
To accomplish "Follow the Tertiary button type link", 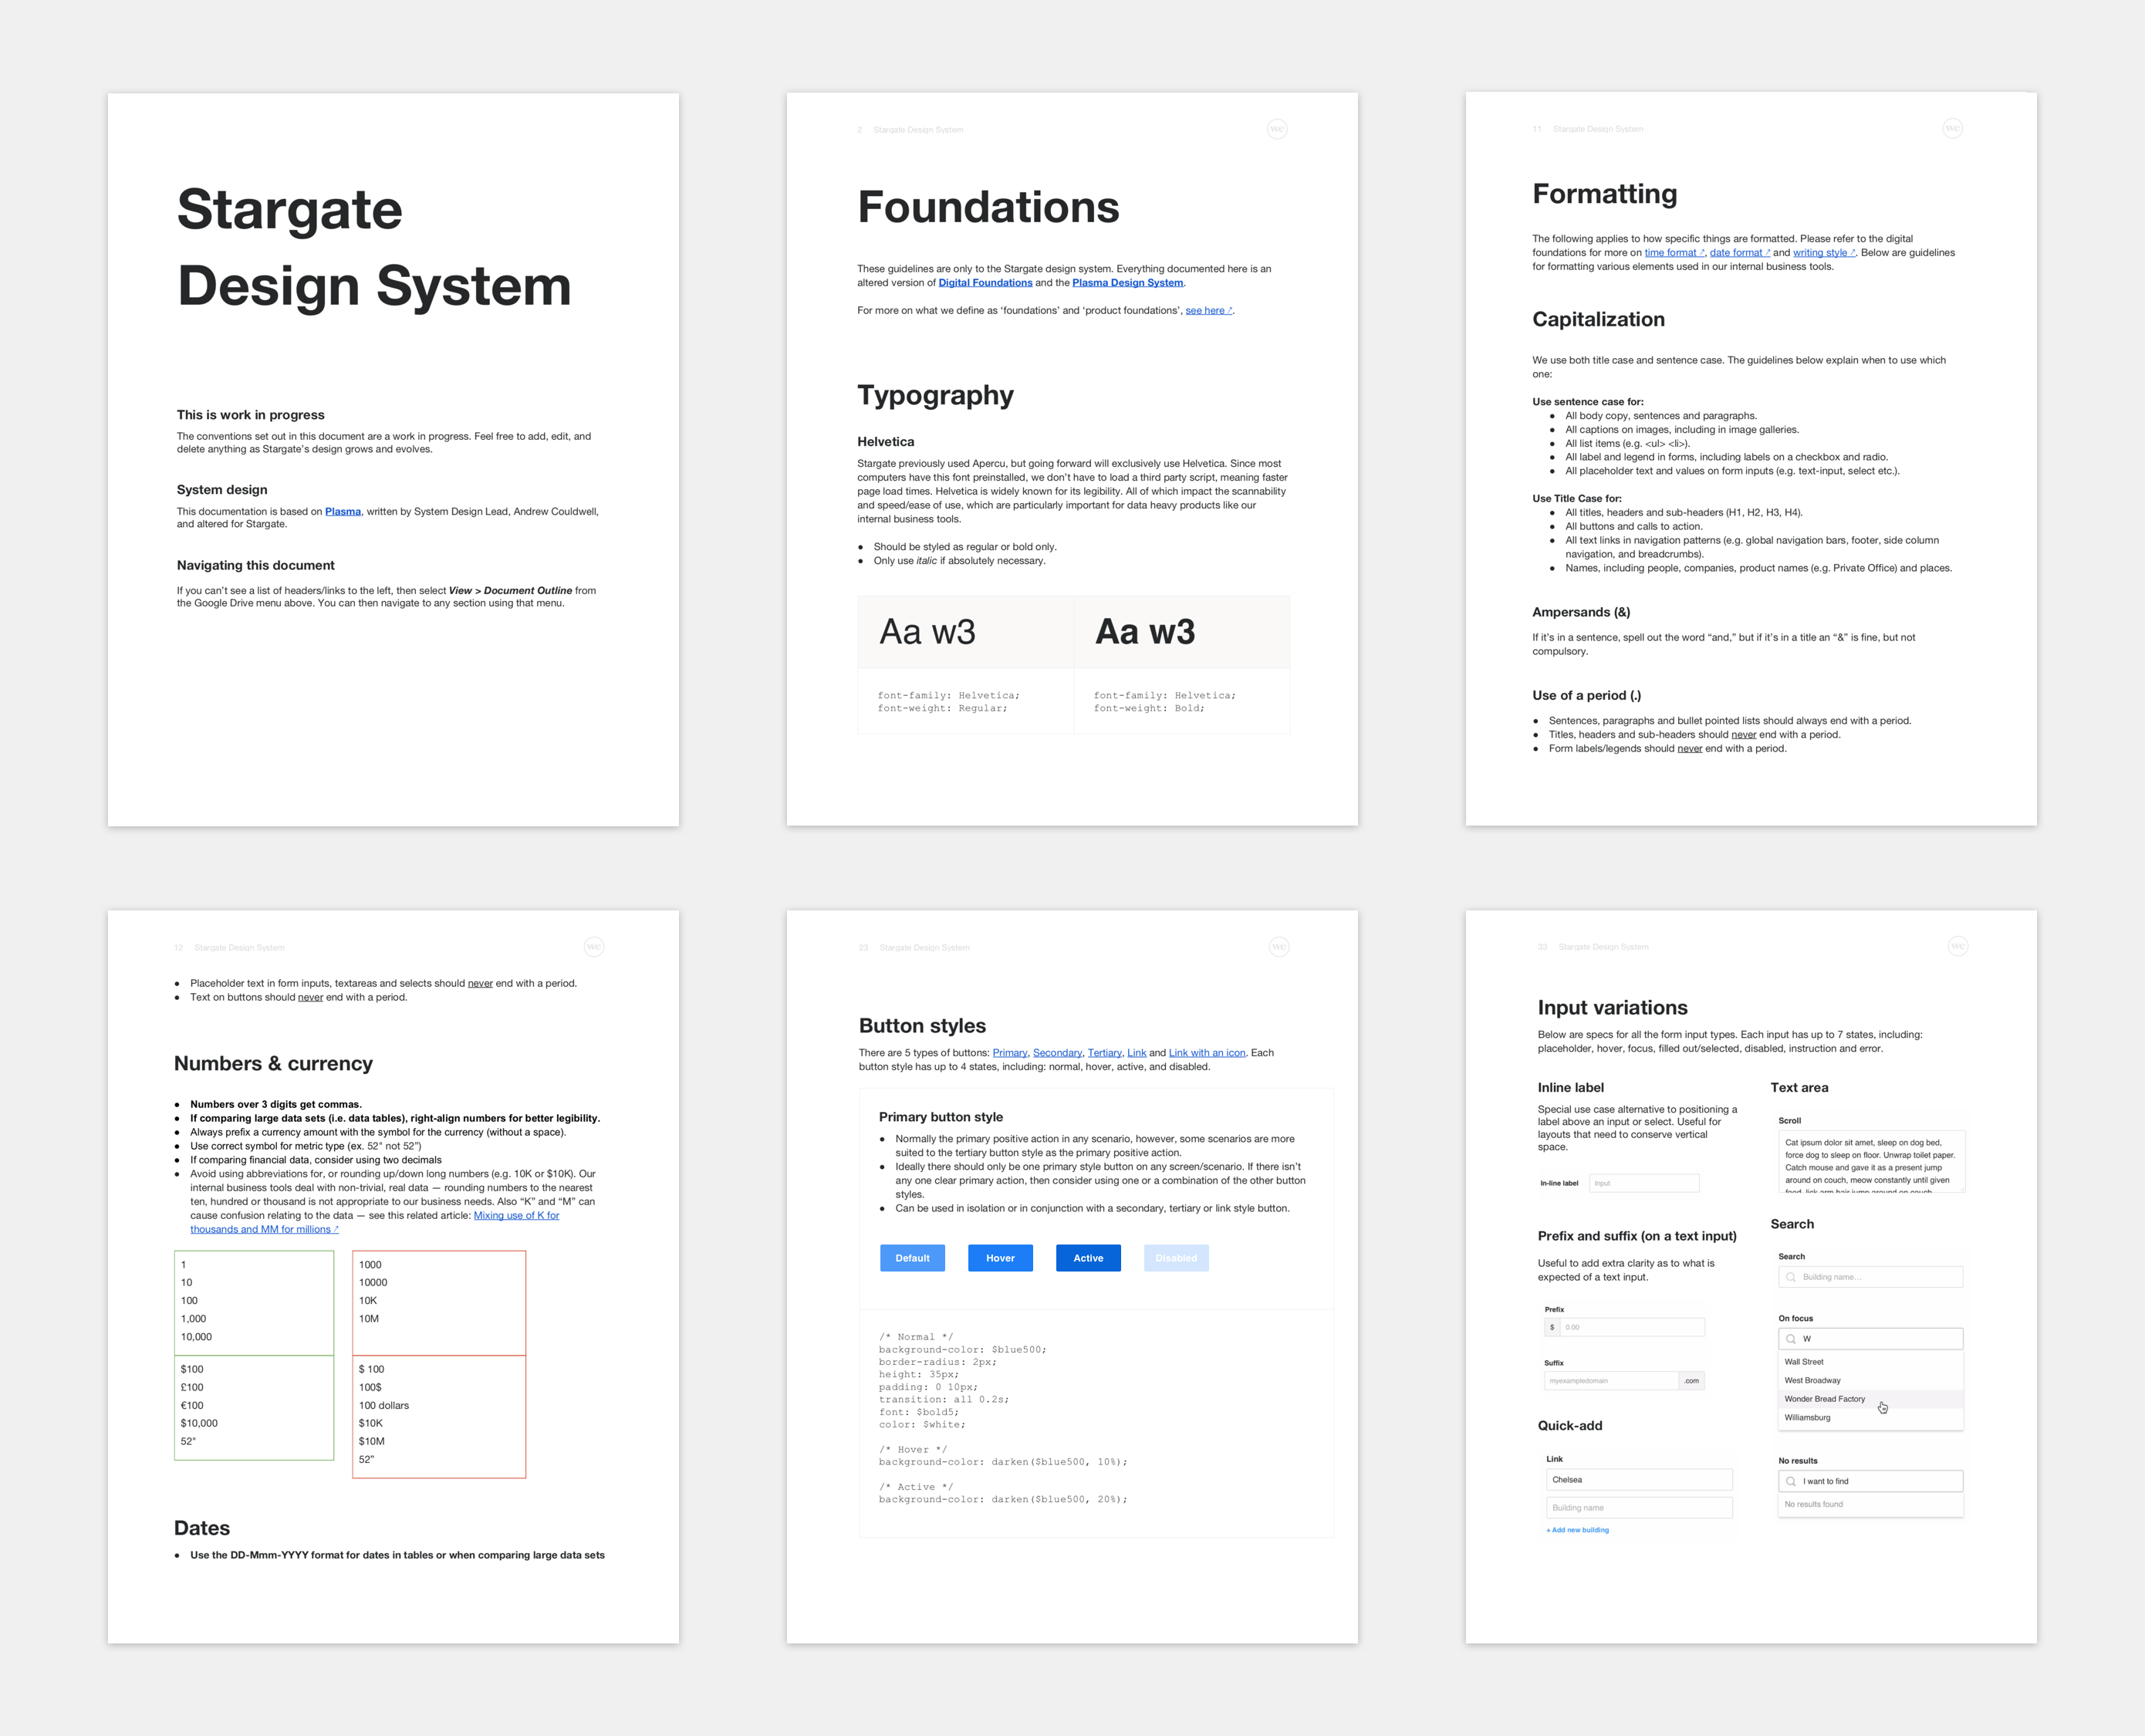I will coord(1104,1053).
